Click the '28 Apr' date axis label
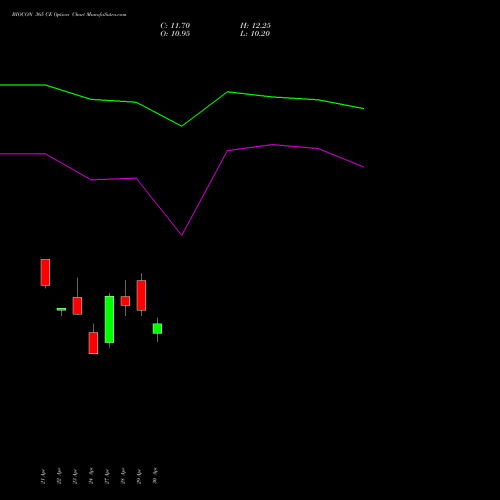 (123, 476)
